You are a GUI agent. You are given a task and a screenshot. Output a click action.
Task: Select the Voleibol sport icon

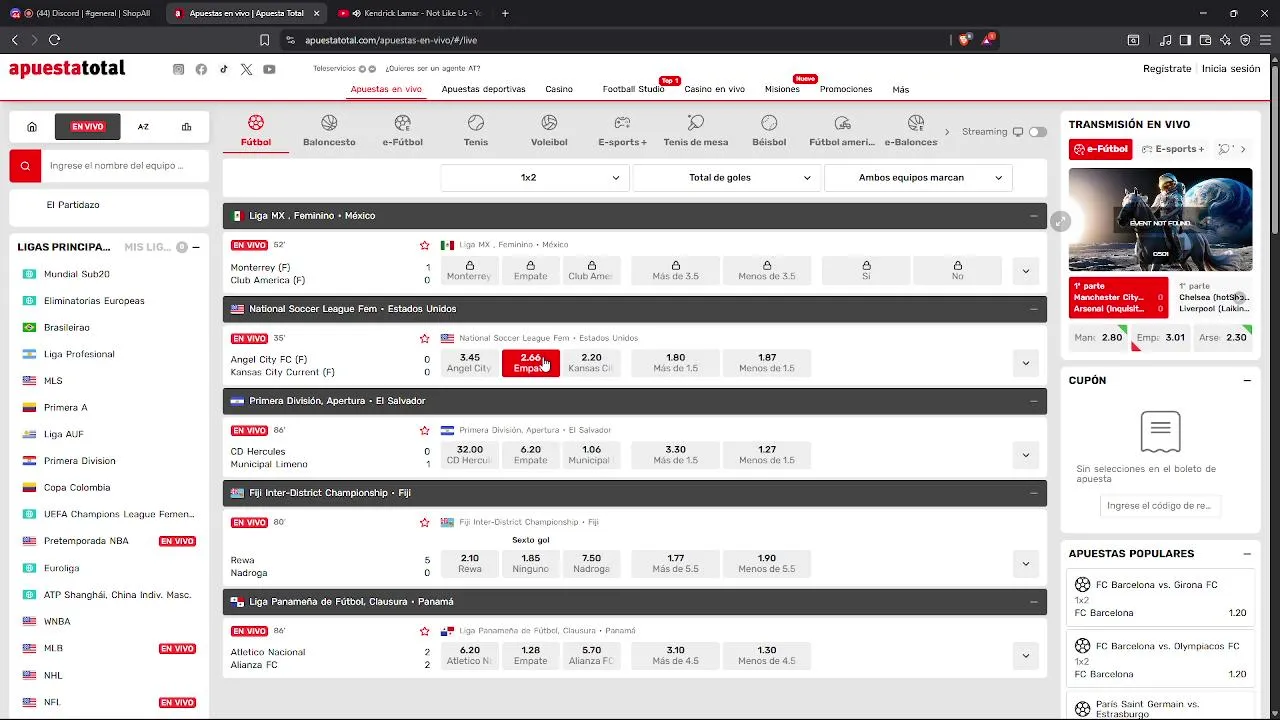[x=549, y=130]
